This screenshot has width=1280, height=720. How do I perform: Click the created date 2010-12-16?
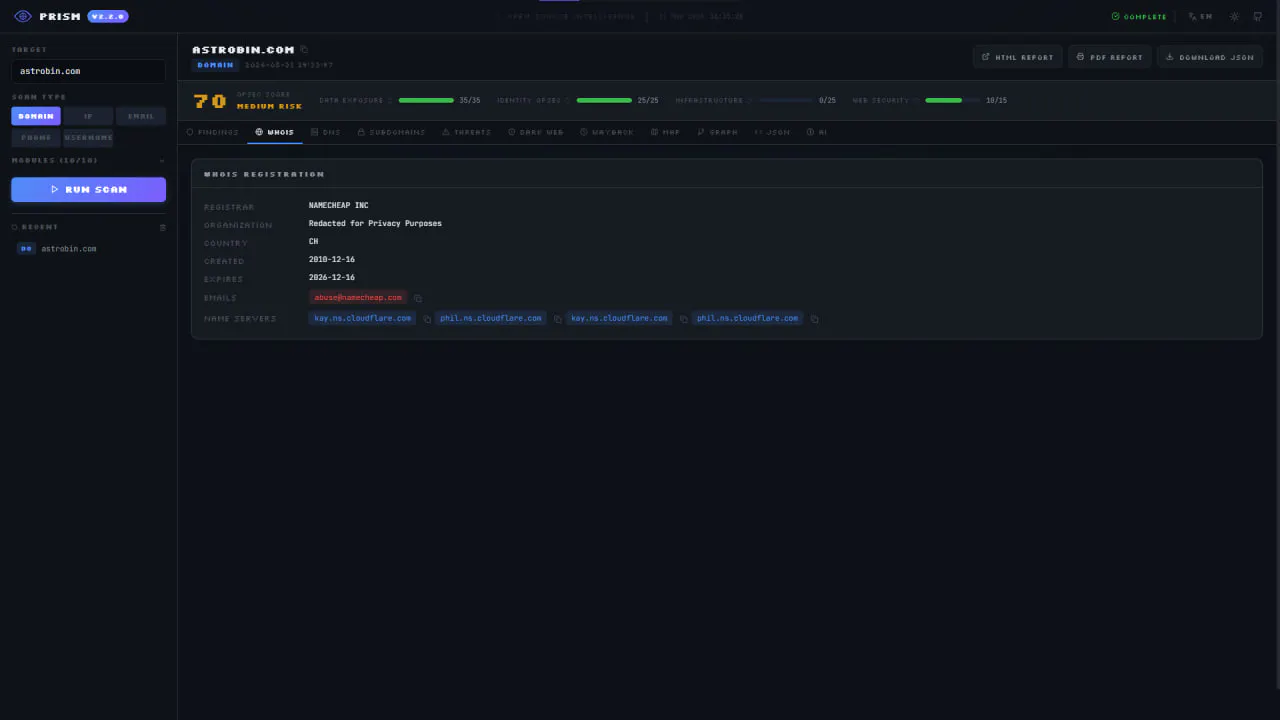click(x=332, y=260)
